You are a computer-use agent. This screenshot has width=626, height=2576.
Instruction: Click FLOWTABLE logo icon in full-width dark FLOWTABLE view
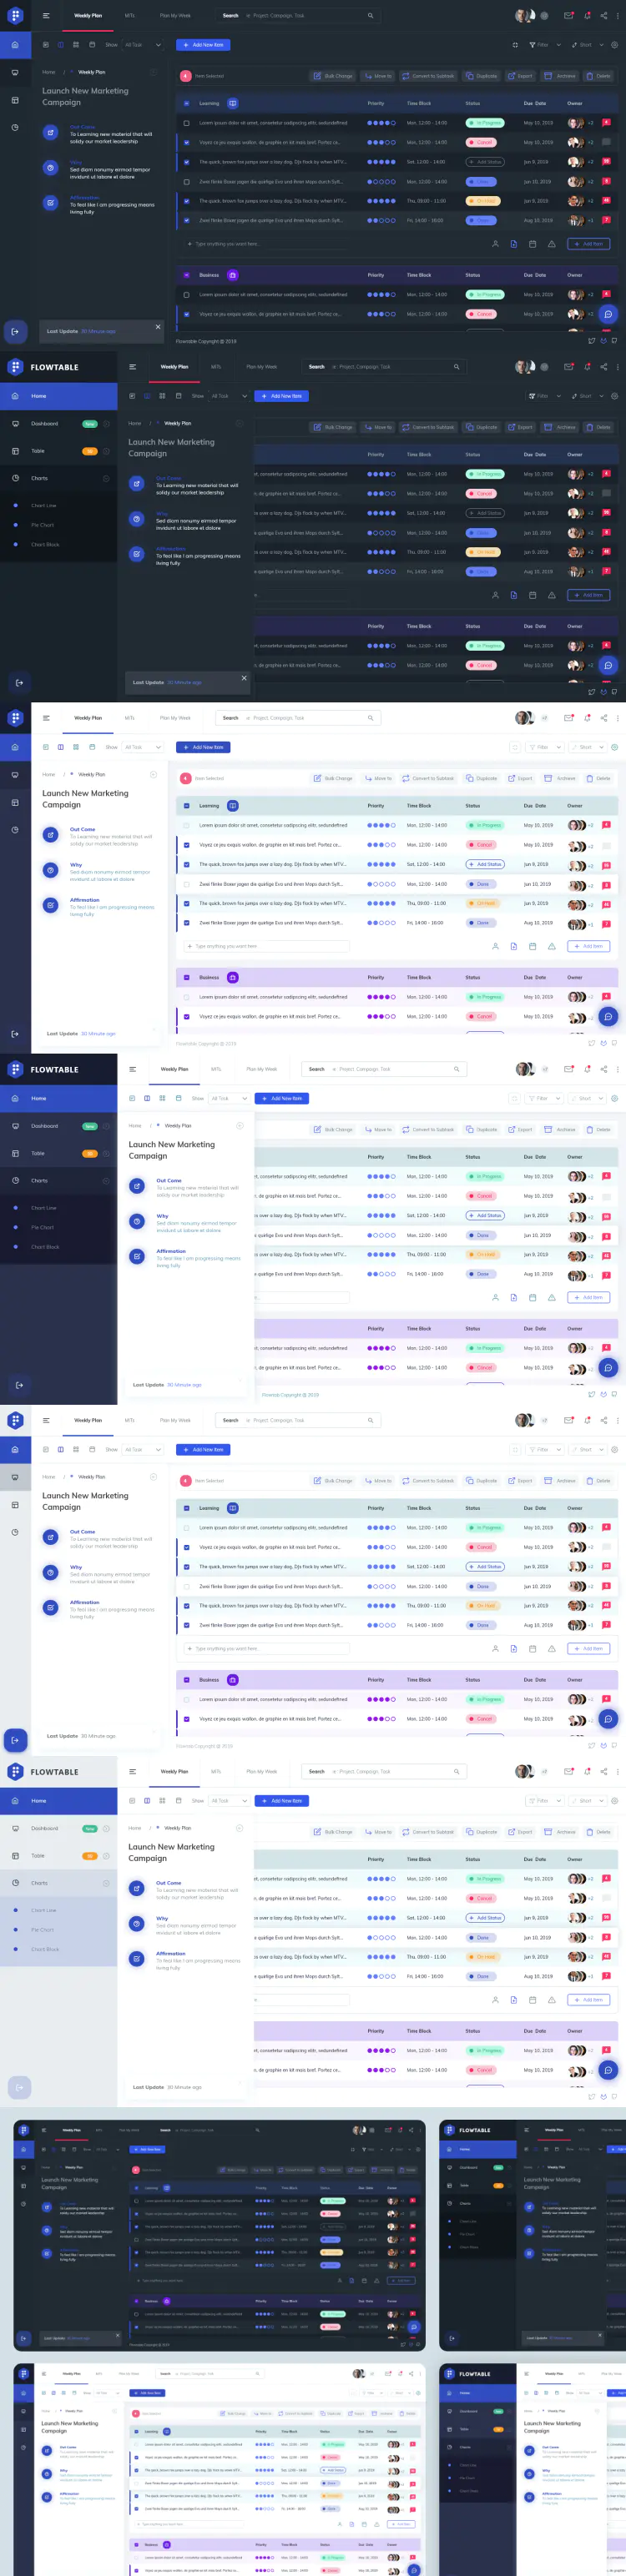15,367
